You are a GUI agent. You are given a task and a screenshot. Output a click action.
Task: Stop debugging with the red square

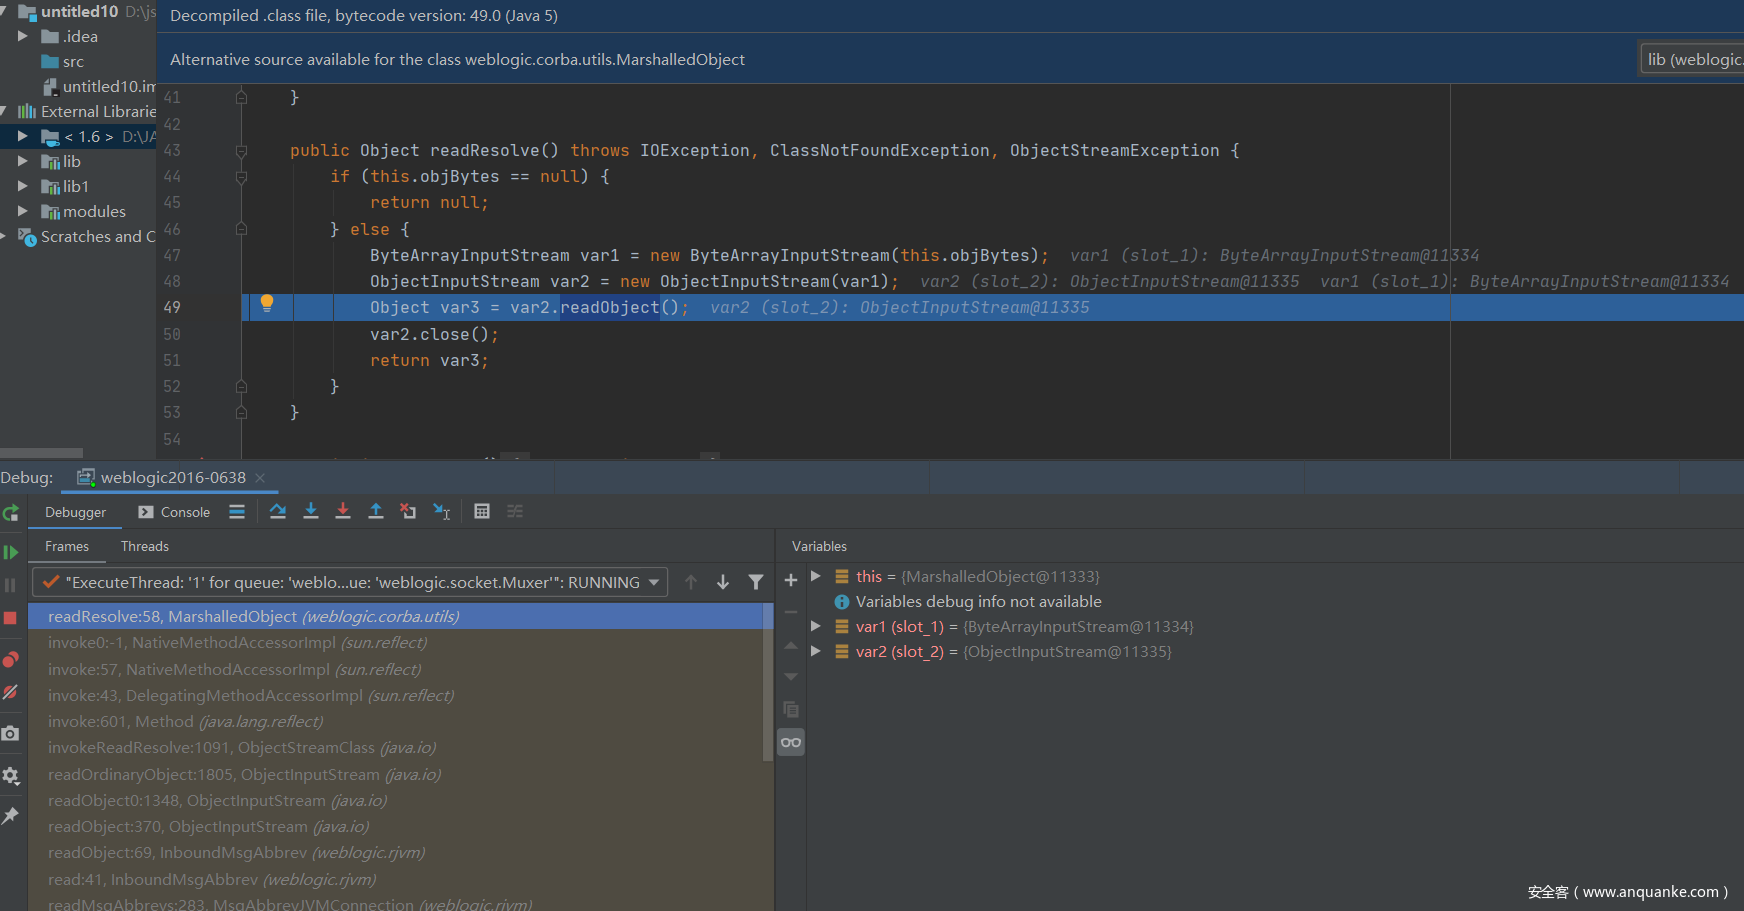click(11, 618)
